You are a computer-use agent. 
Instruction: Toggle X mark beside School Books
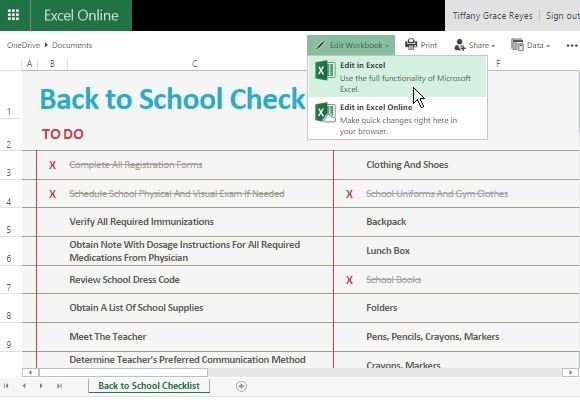tap(349, 280)
